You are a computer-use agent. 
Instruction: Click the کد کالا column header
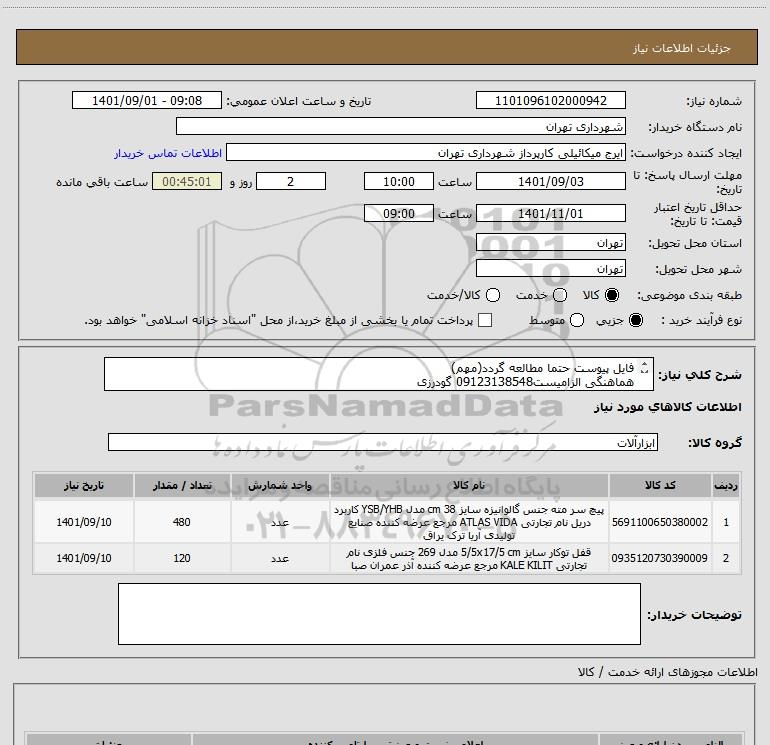[660, 485]
